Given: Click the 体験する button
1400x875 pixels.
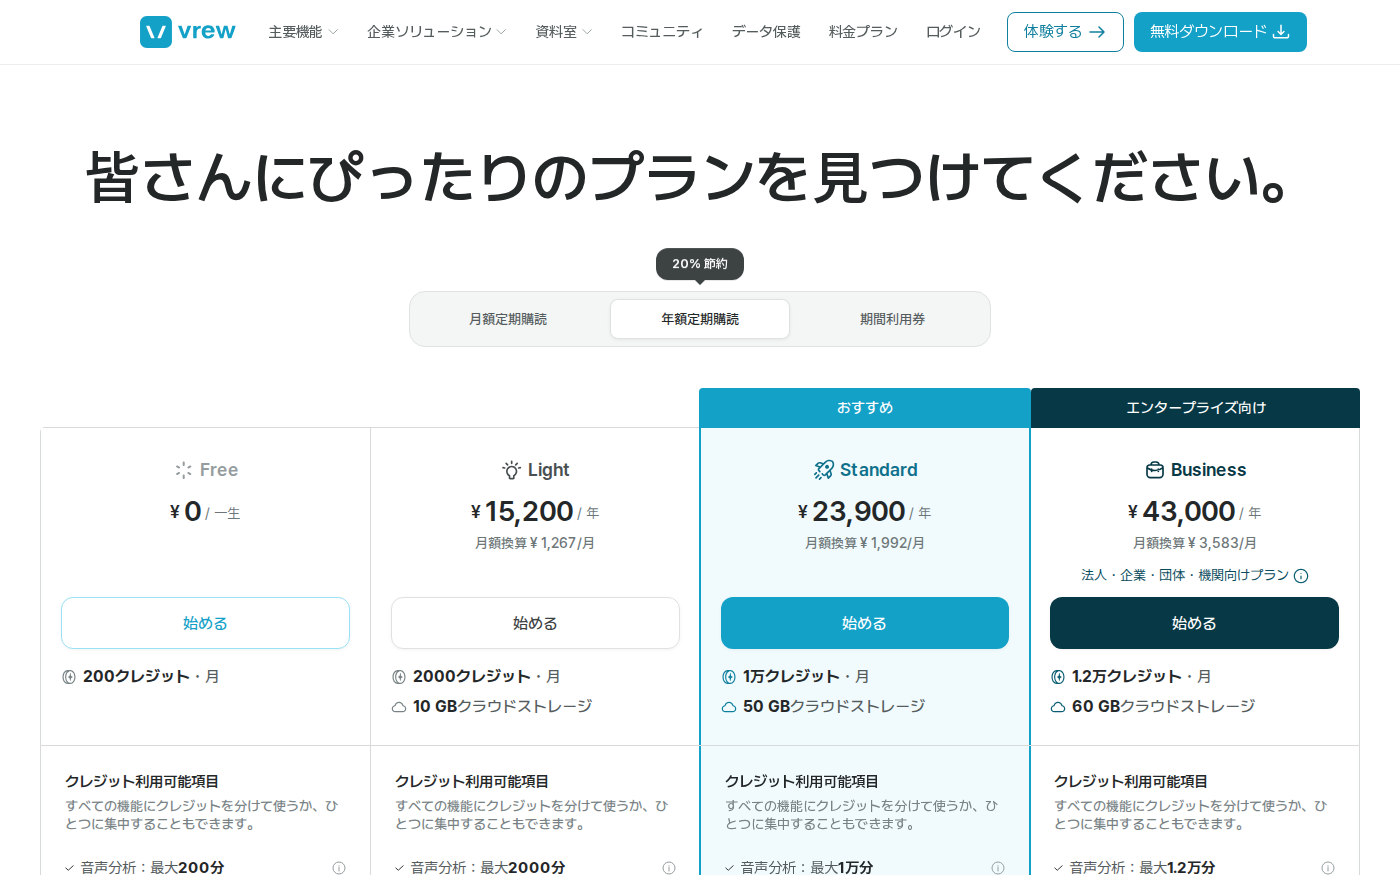Looking at the screenshot, I should [x=1065, y=32].
